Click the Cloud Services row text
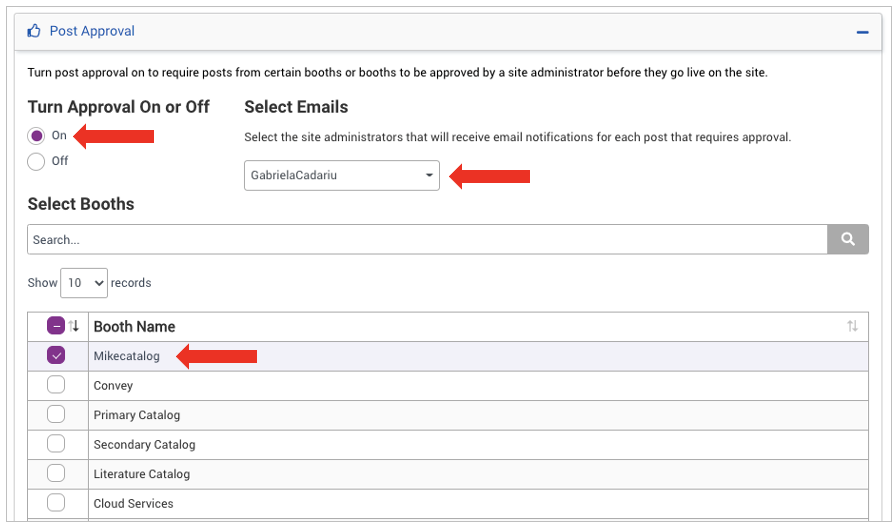 (134, 504)
